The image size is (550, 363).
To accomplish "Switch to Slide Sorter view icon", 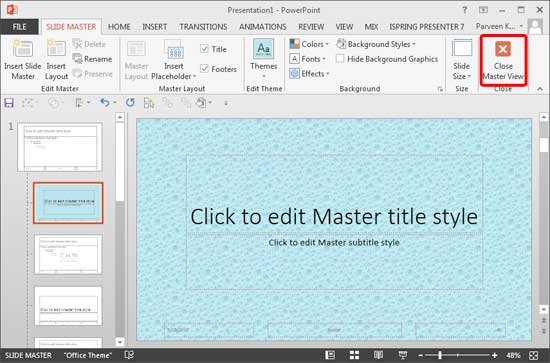I will coord(354,355).
